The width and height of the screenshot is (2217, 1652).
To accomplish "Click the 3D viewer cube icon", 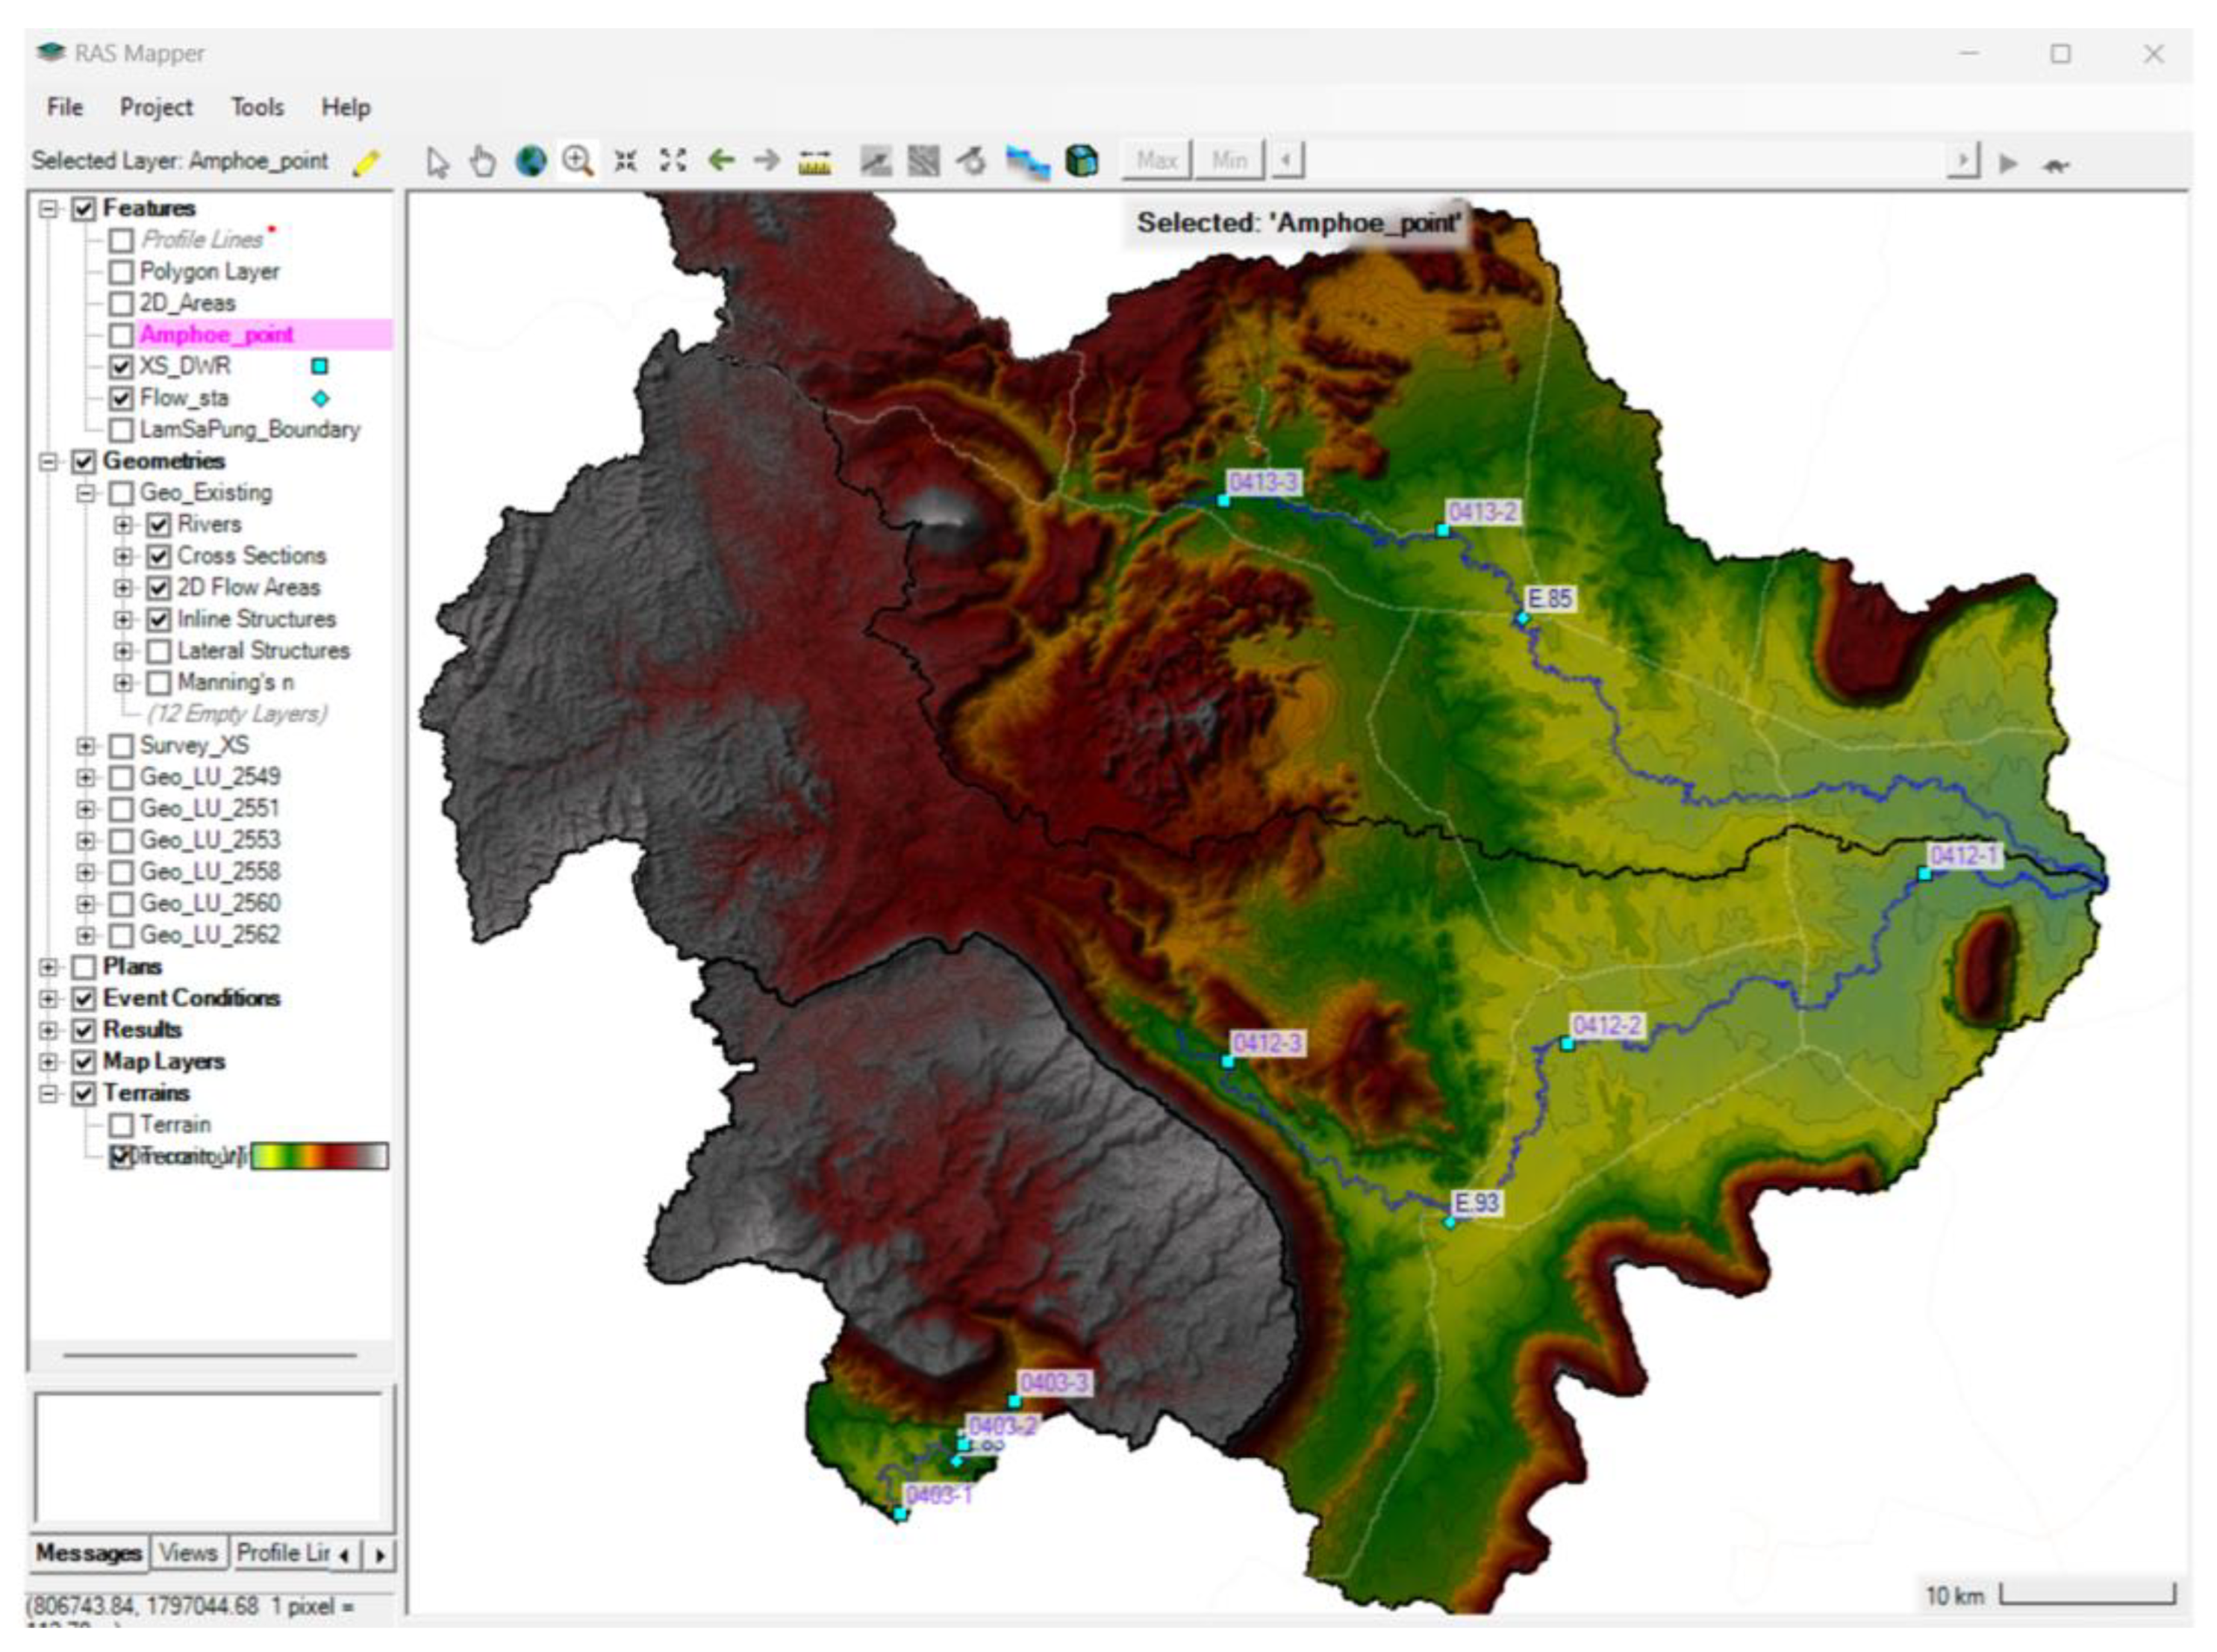I will tap(1081, 161).
